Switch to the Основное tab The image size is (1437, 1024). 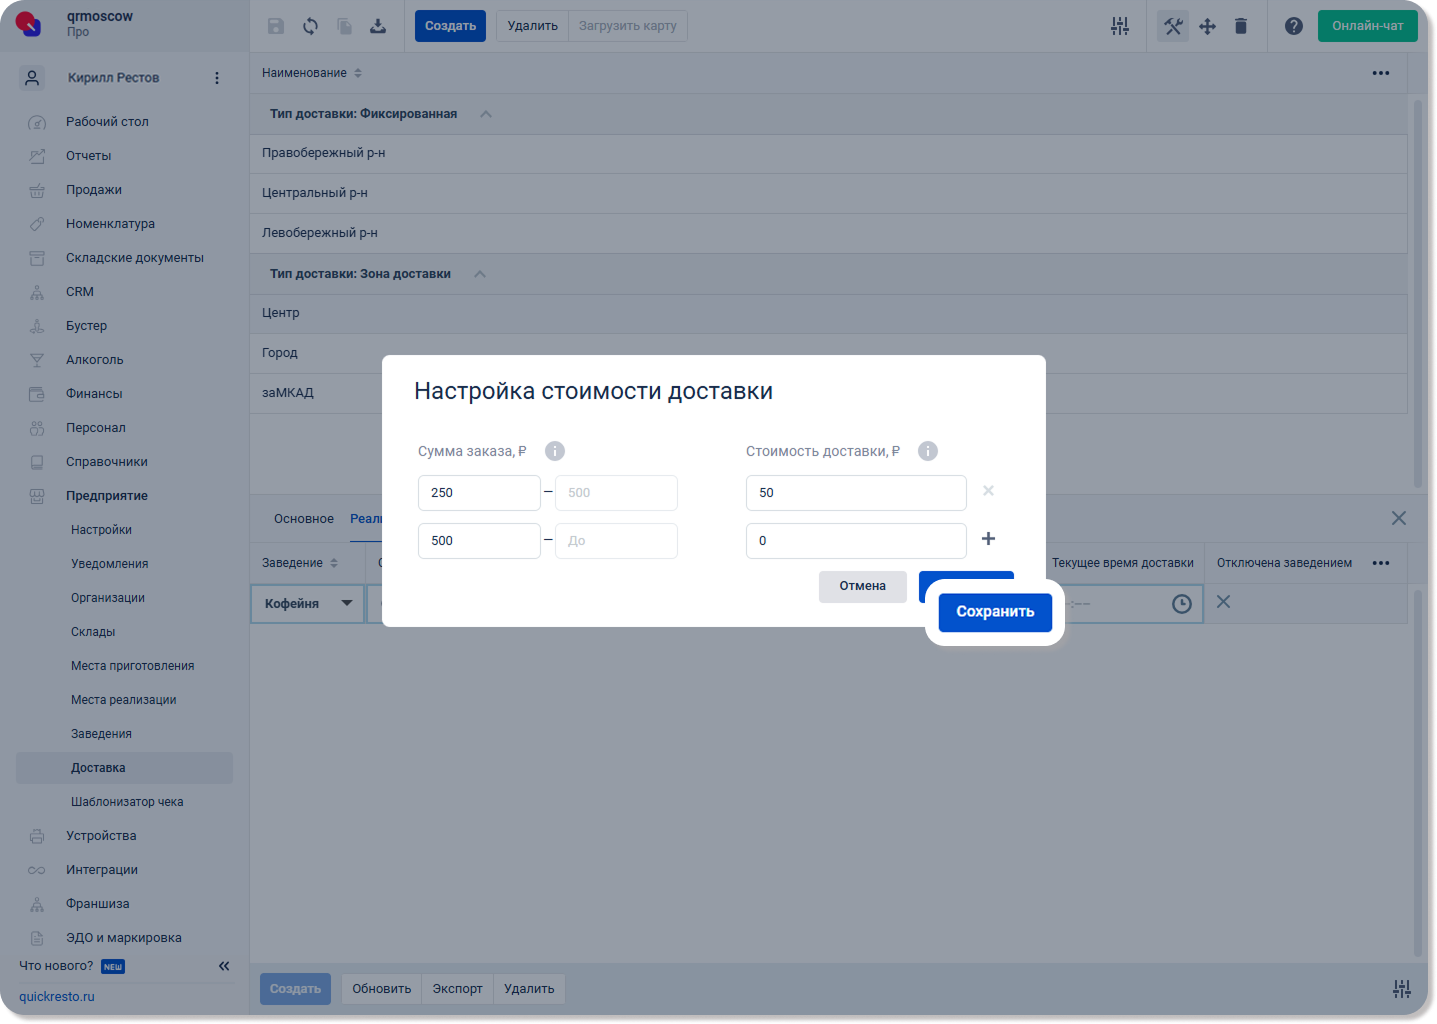click(x=304, y=519)
